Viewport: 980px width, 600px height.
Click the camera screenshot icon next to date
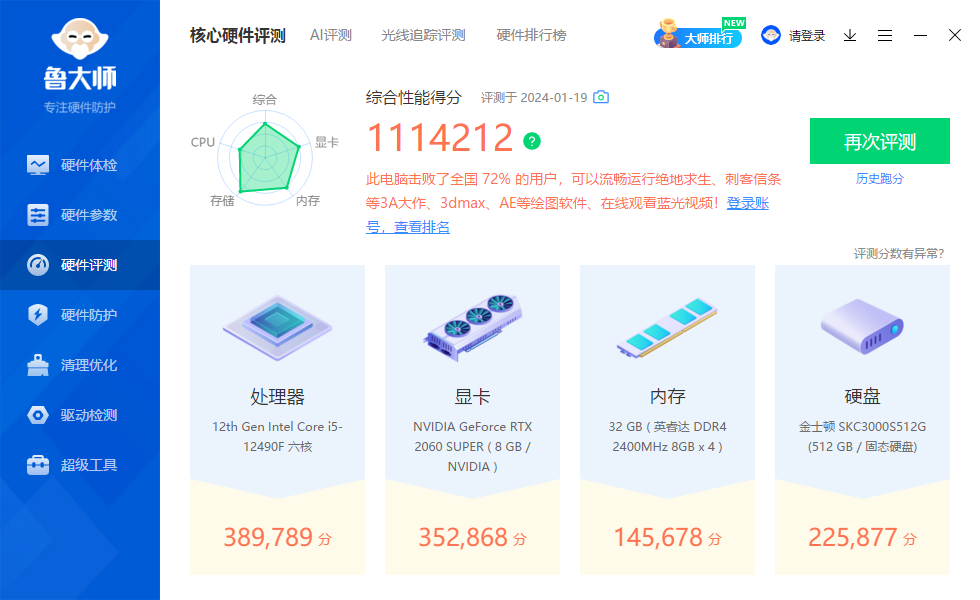click(x=601, y=97)
